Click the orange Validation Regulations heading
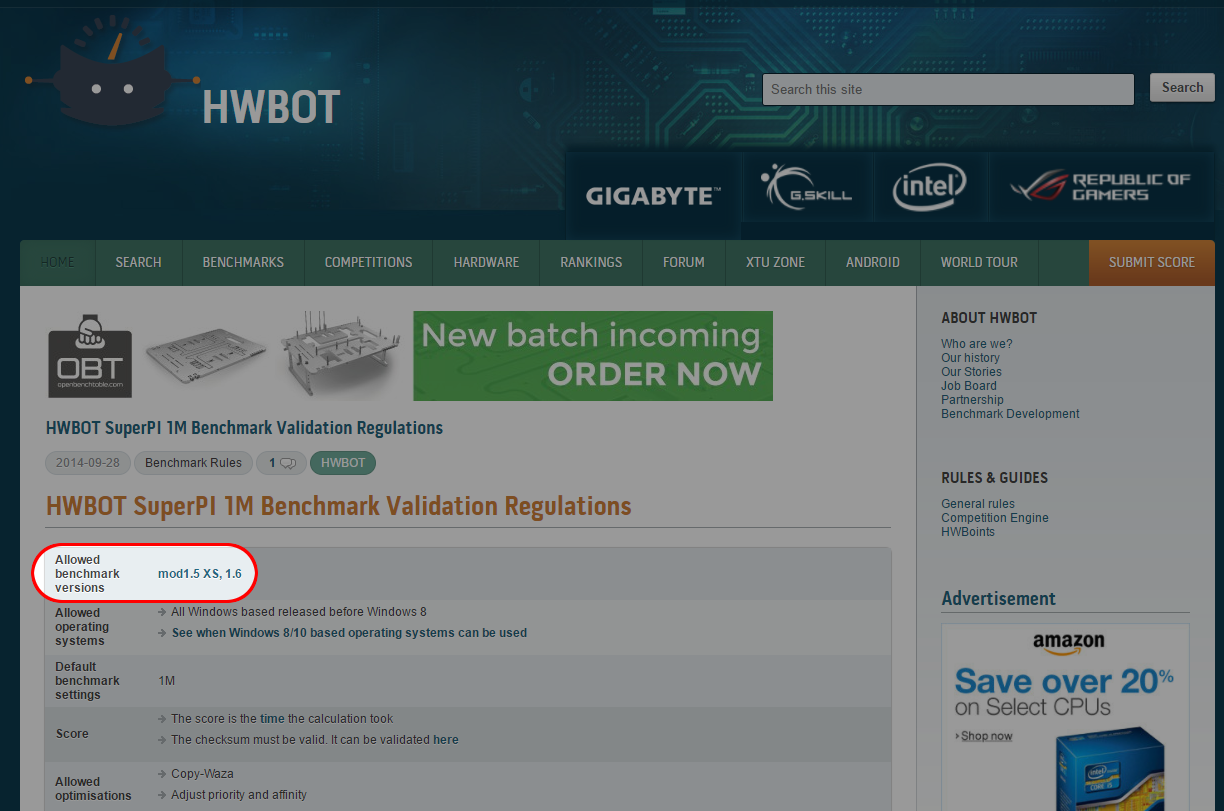The height and width of the screenshot is (811, 1224). pos(339,506)
